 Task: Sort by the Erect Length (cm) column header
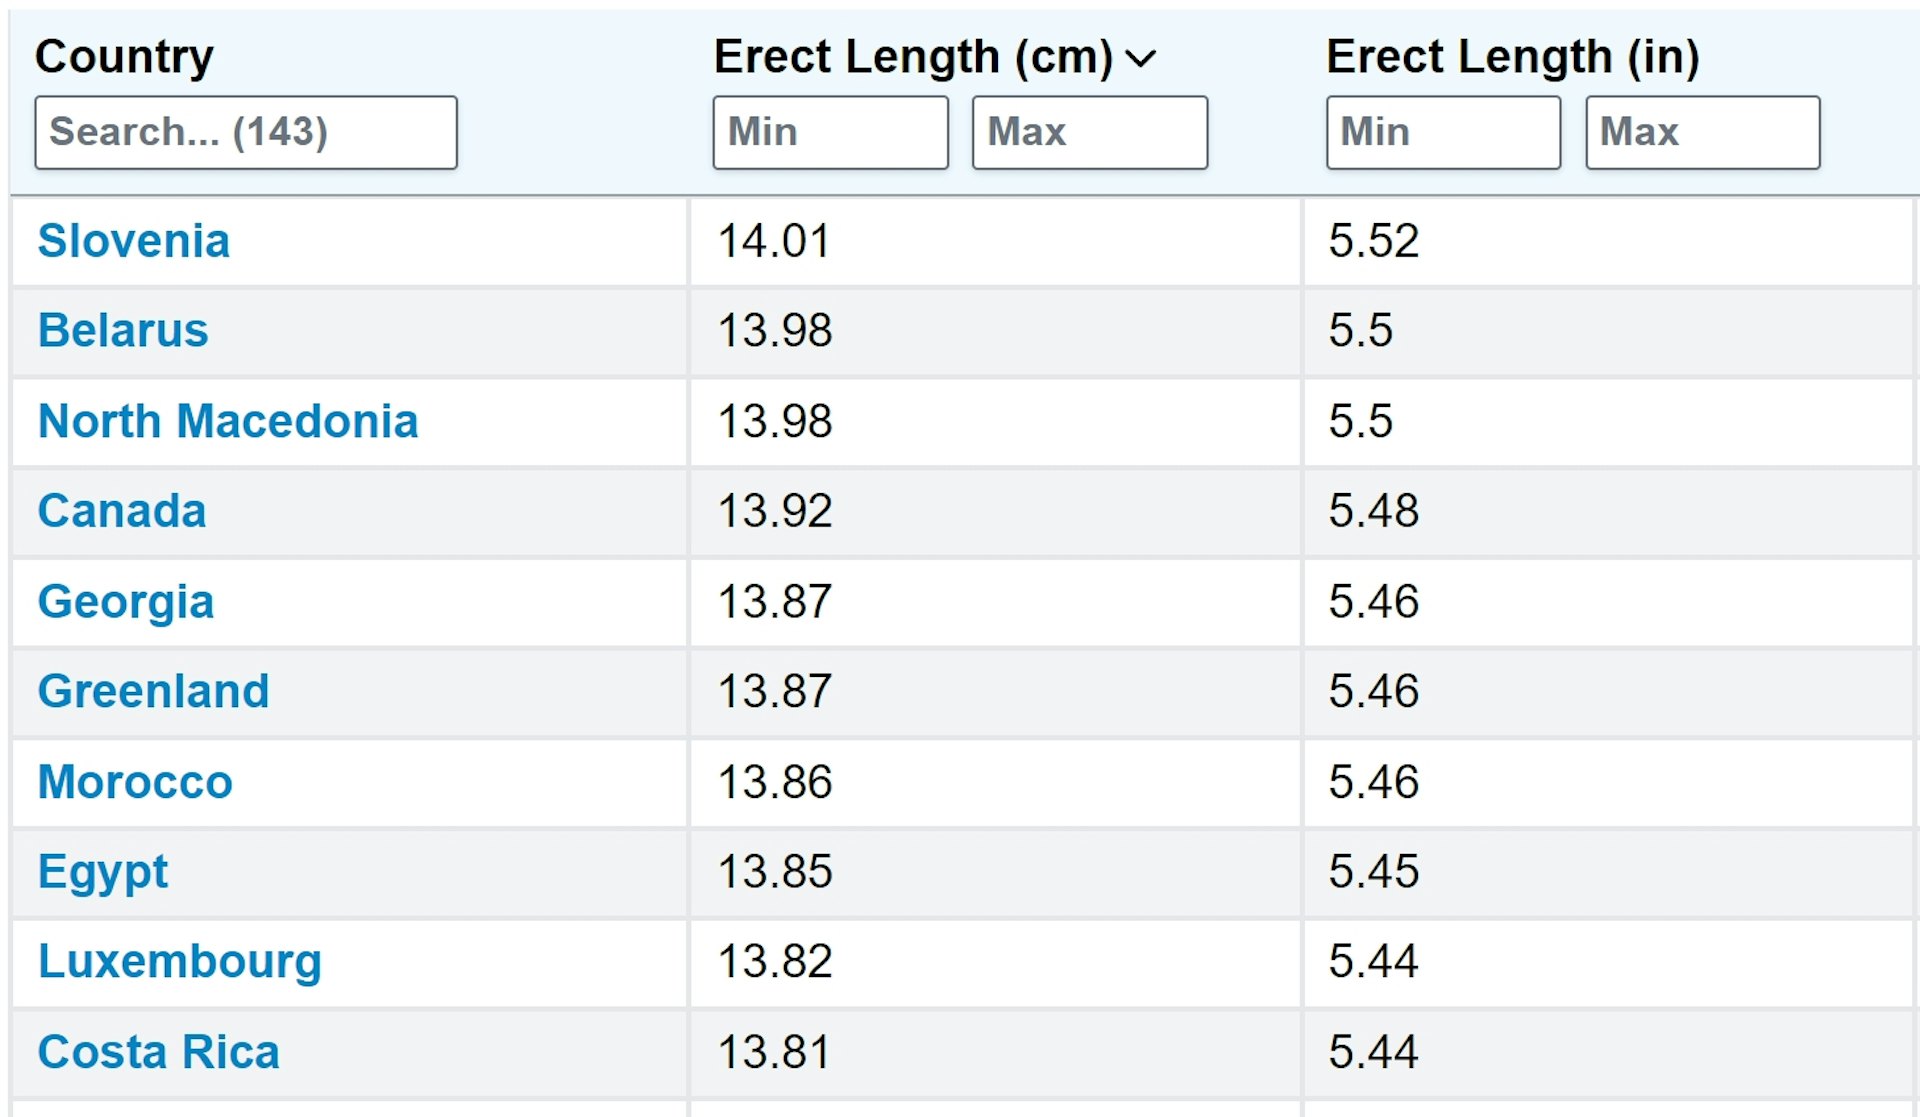pos(913,57)
